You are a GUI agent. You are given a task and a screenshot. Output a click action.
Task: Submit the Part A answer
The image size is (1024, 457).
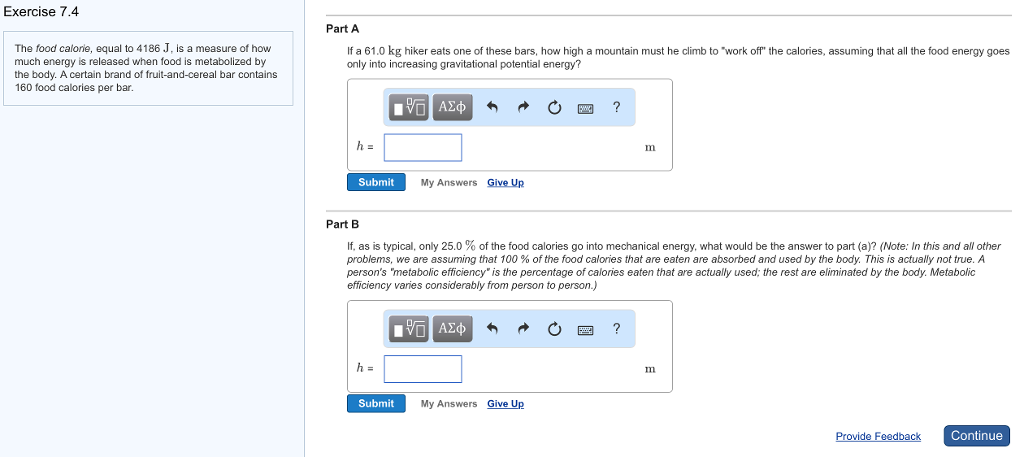coord(376,182)
